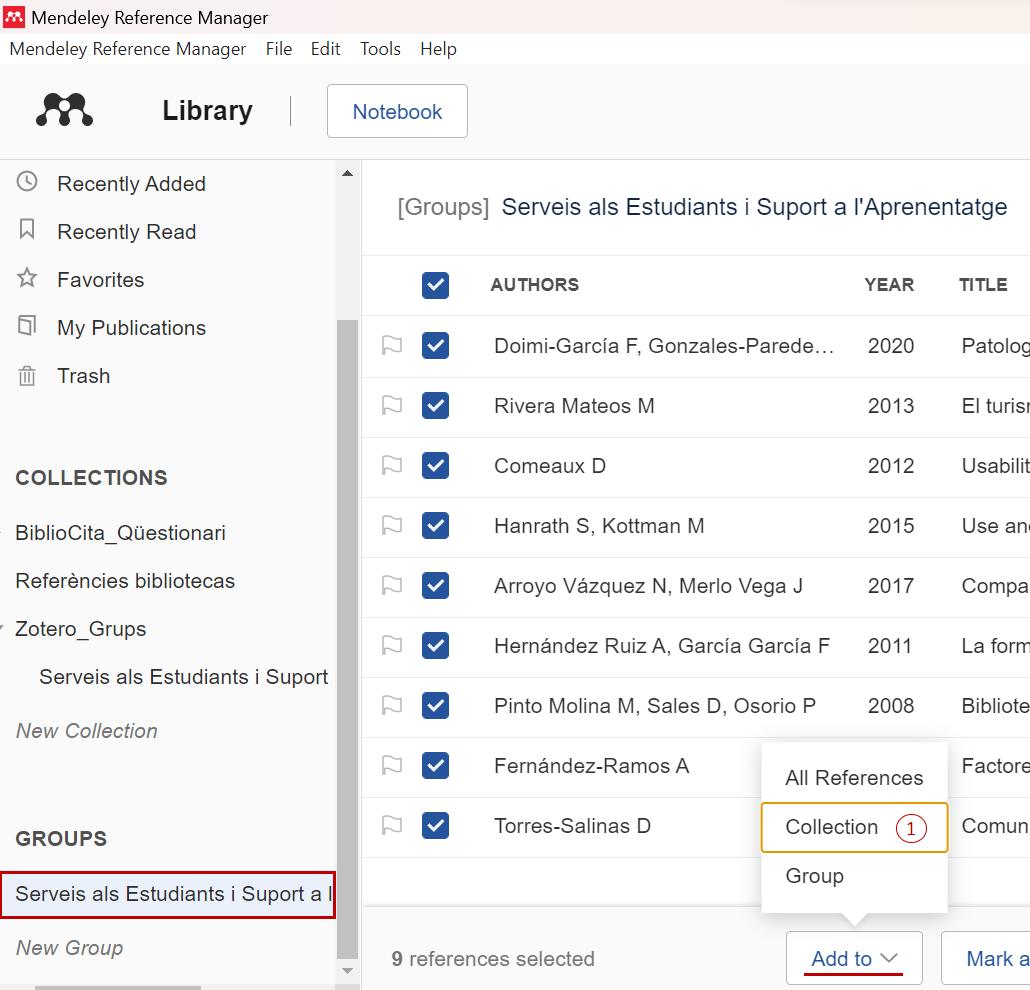Open My Publications
Viewport: 1030px width, 990px height.
131,327
